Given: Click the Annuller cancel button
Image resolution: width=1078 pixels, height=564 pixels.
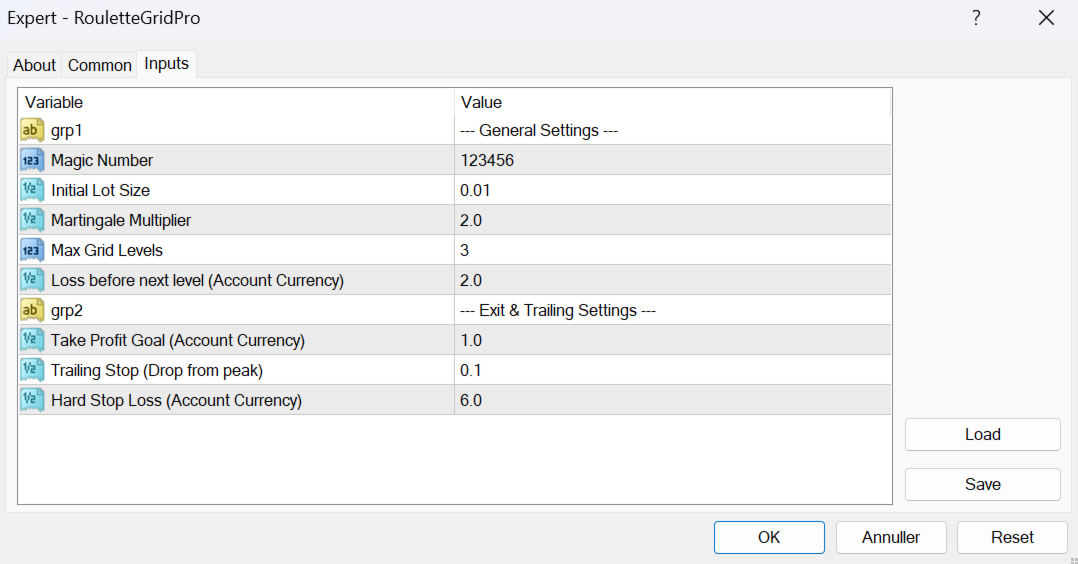Looking at the screenshot, I should [x=891, y=537].
